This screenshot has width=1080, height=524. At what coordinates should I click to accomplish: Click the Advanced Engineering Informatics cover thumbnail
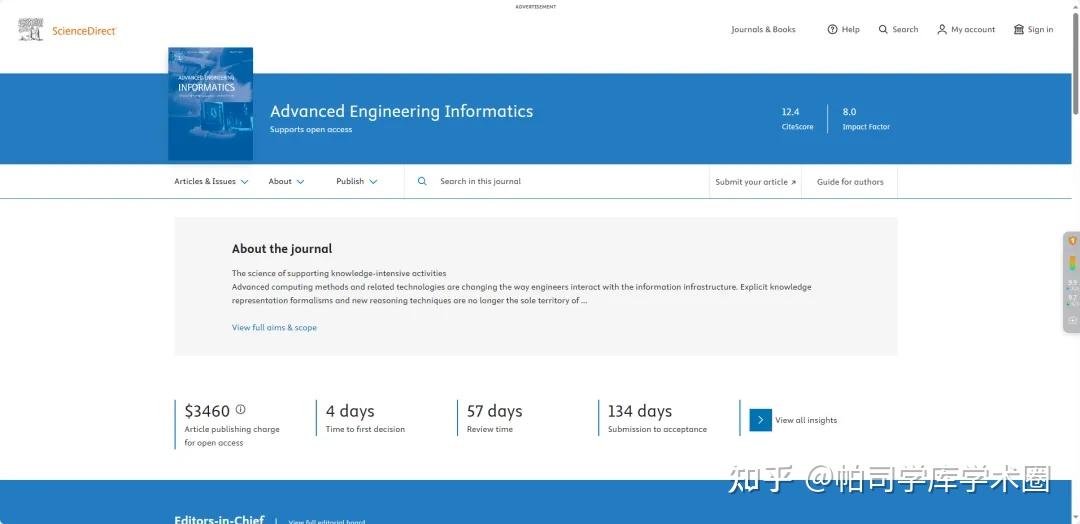[211, 104]
